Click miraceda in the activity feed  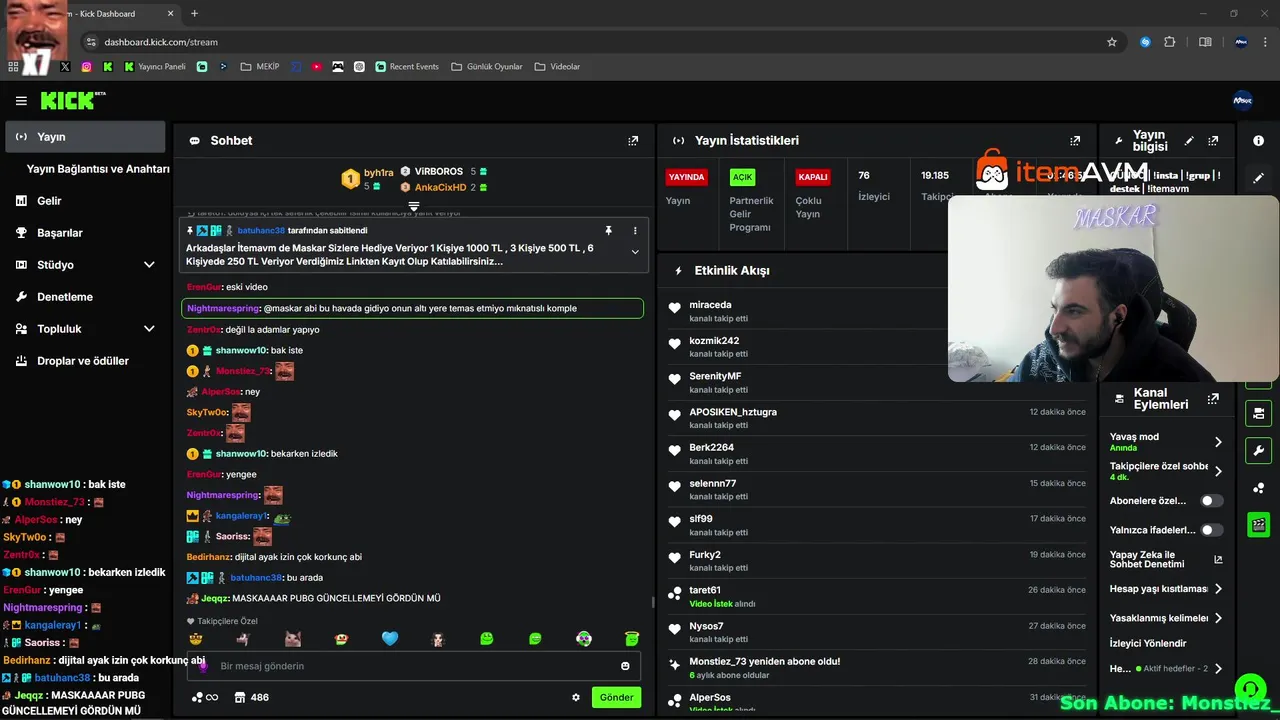[x=710, y=305]
